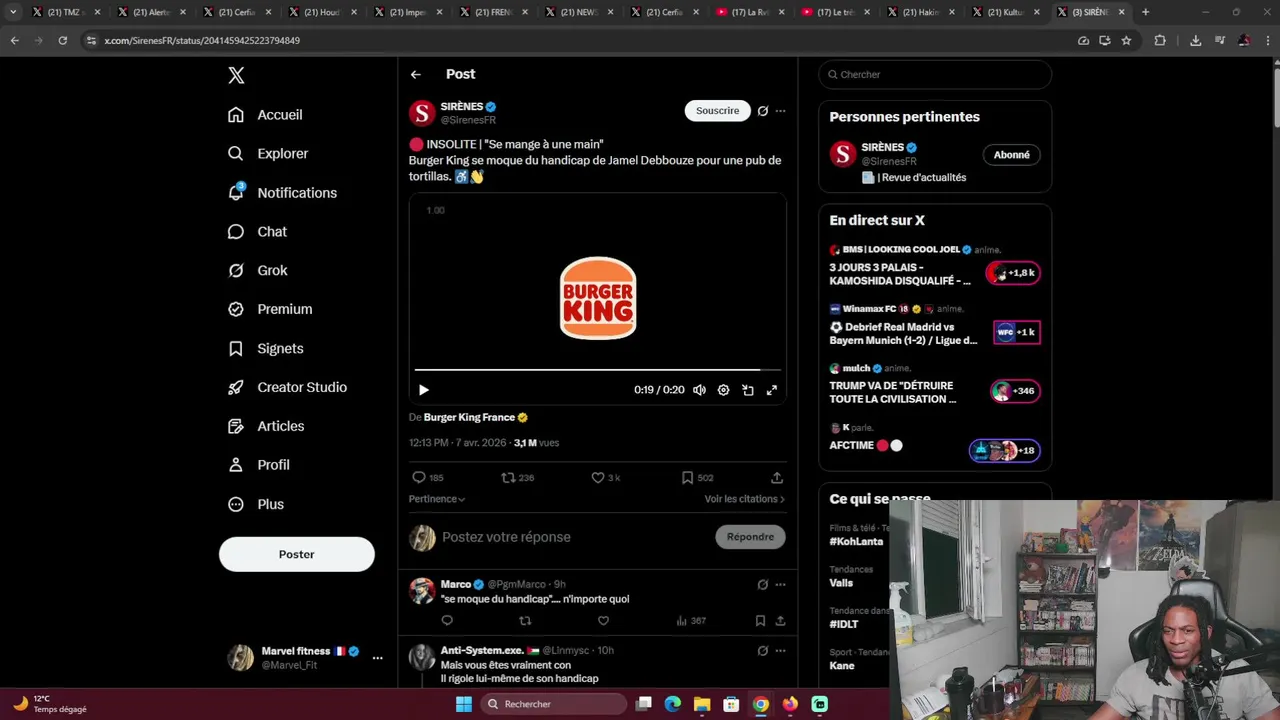Click the #IDLT trend
1280x720 pixels.
click(x=844, y=624)
